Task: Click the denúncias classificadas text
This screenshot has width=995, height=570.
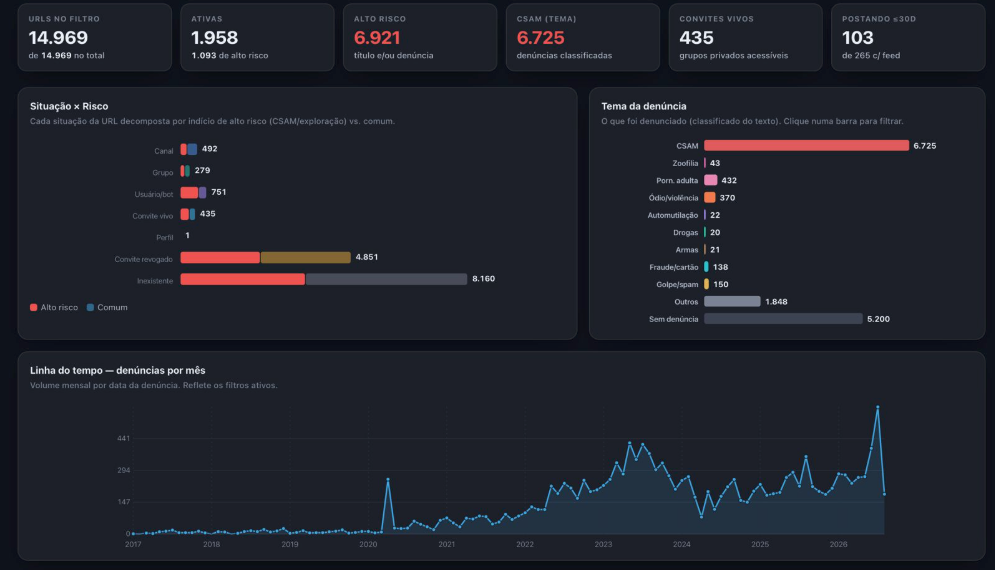Action: tap(564, 55)
